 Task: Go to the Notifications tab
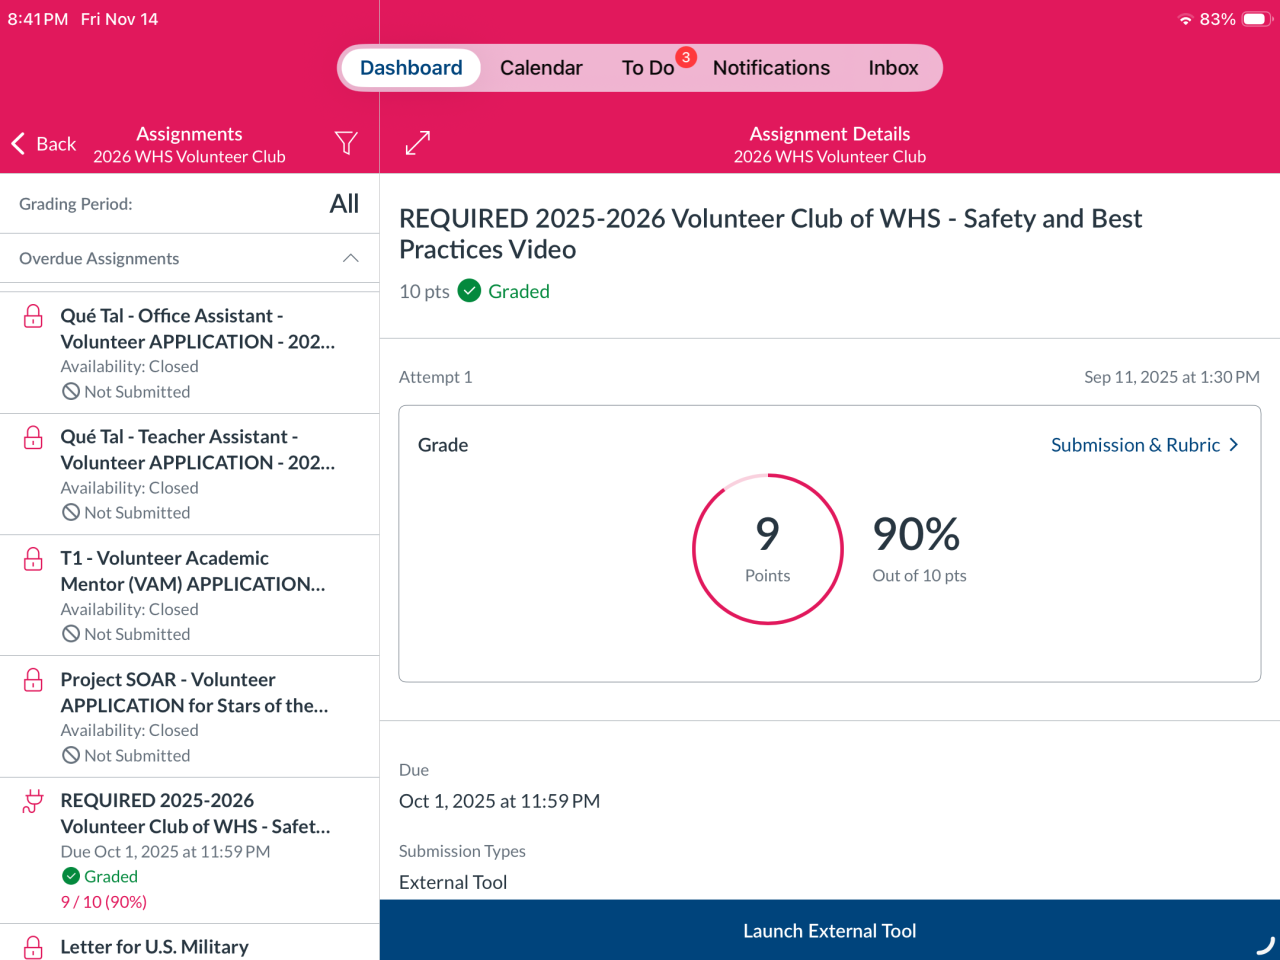click(771, 68)
